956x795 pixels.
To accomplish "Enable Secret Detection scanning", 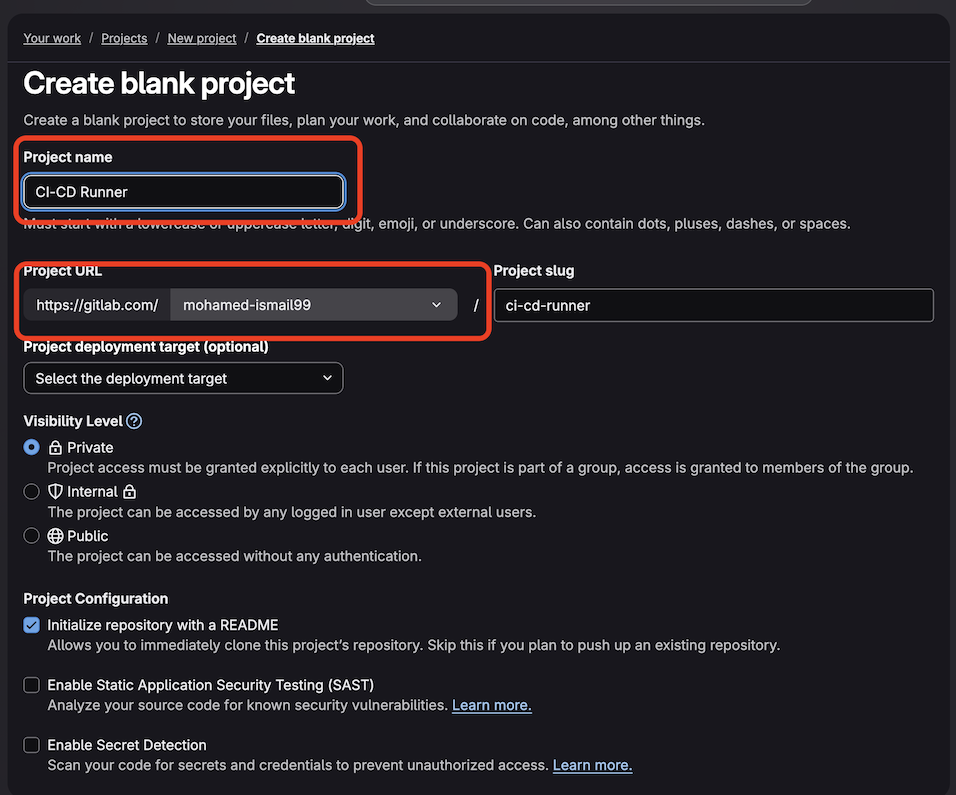I will coord(31,744).
